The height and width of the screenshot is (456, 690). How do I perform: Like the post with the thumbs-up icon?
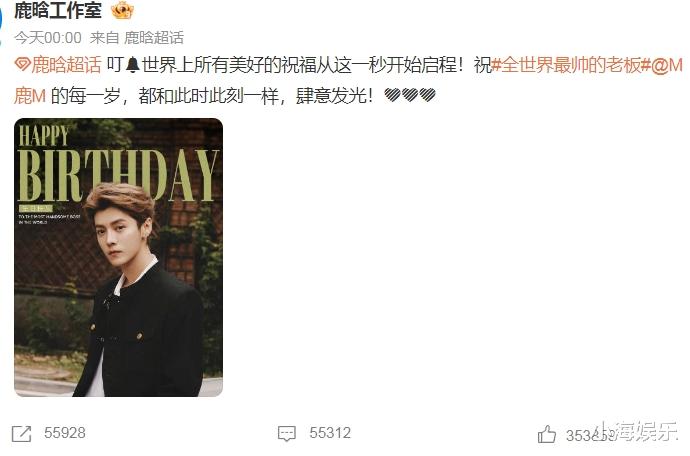[547, 434]
